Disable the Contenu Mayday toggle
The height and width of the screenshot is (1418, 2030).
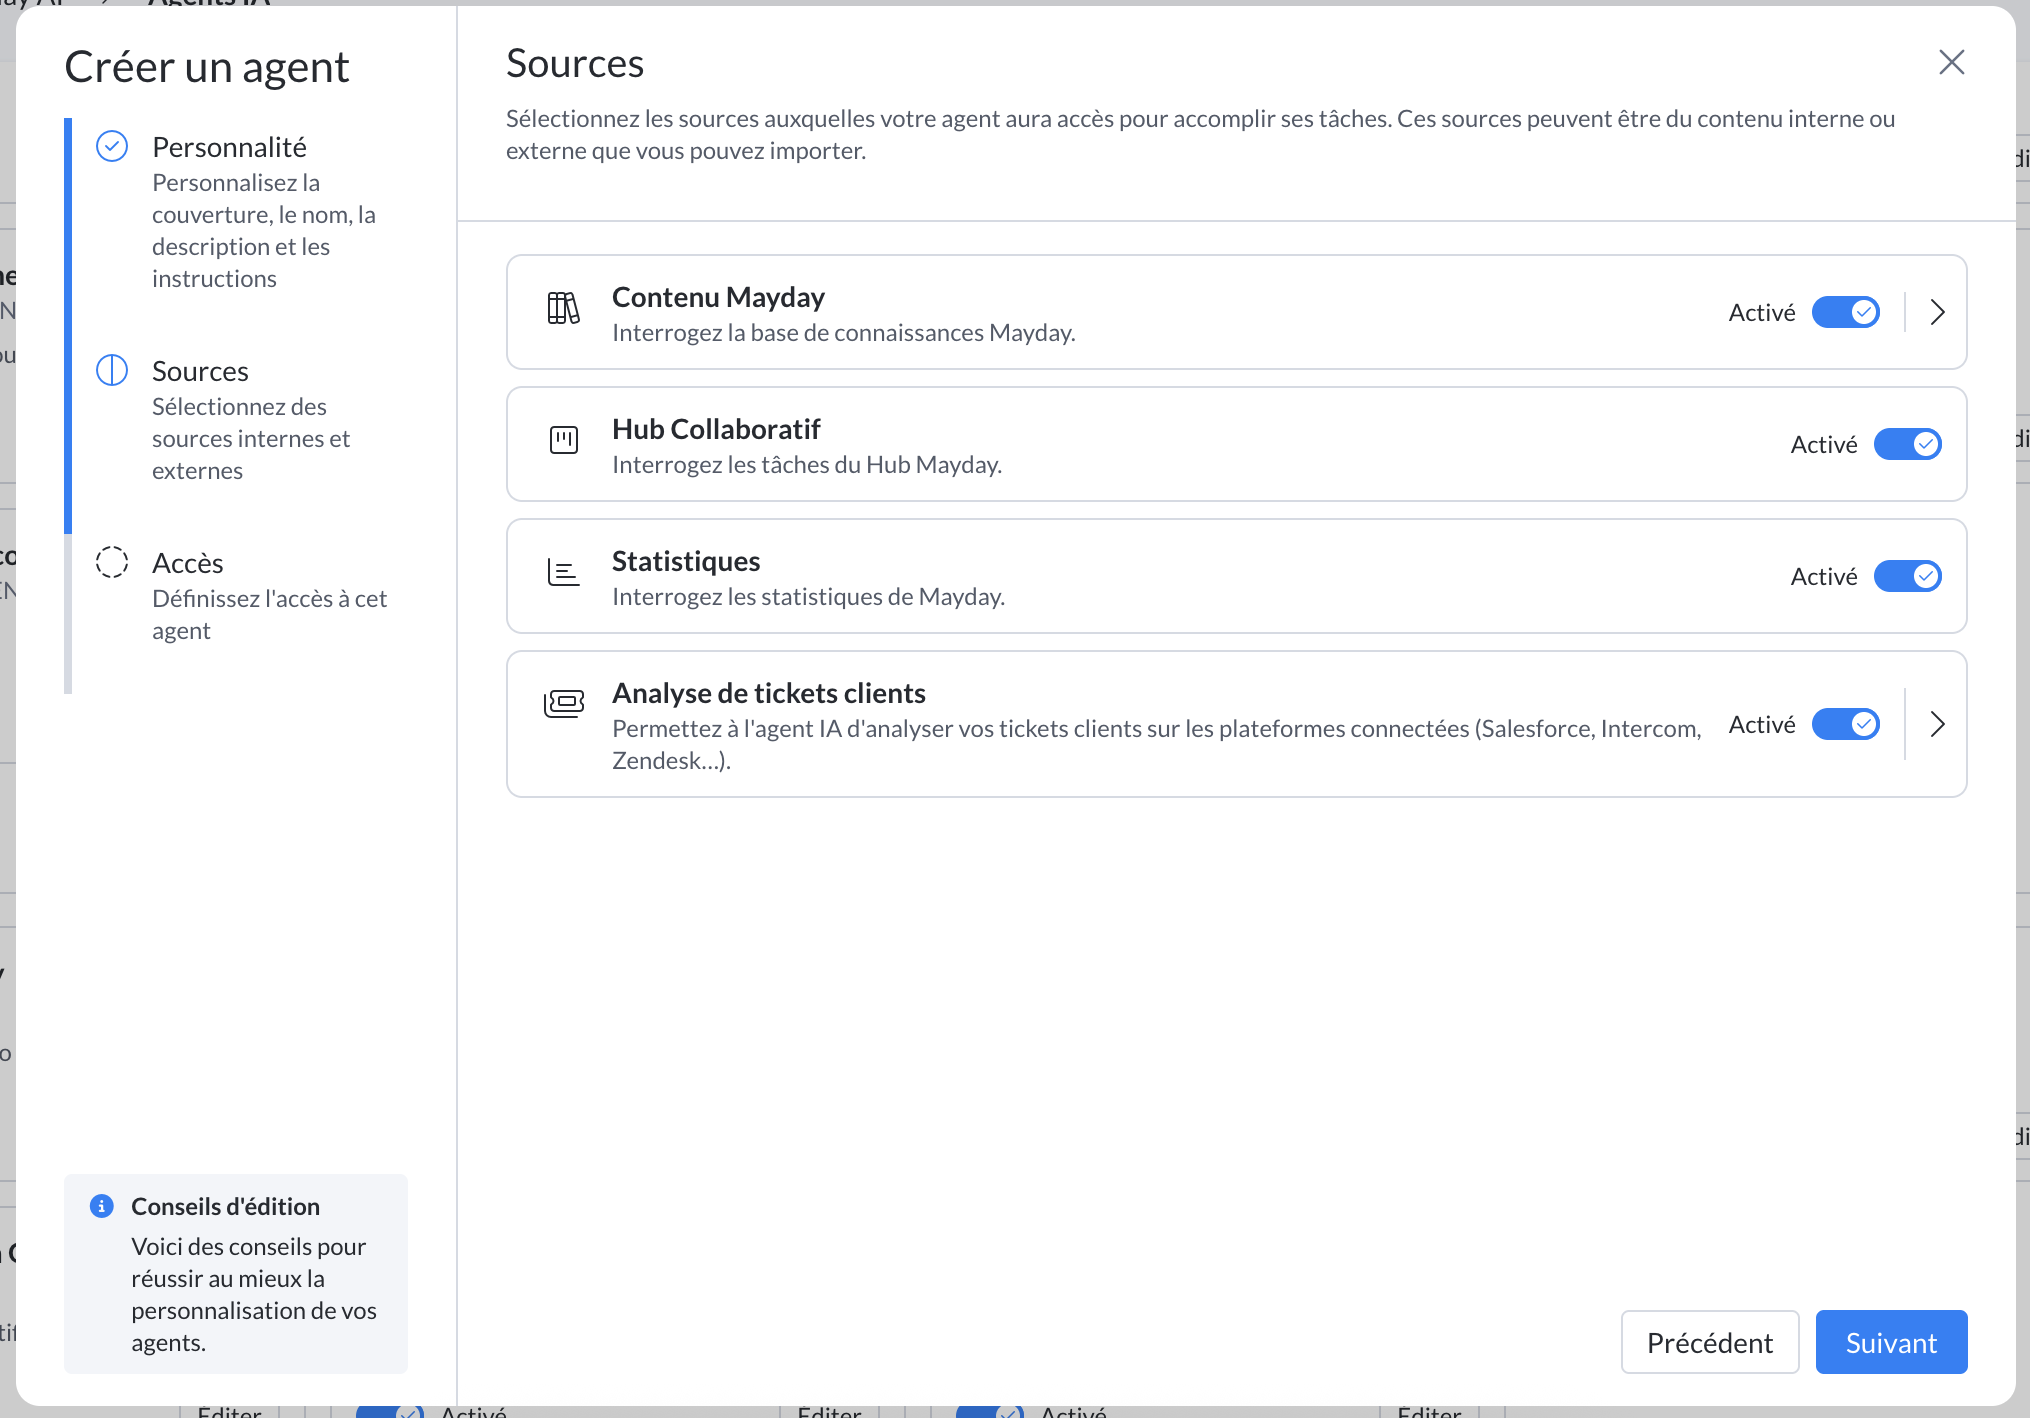coord(1845,312)
